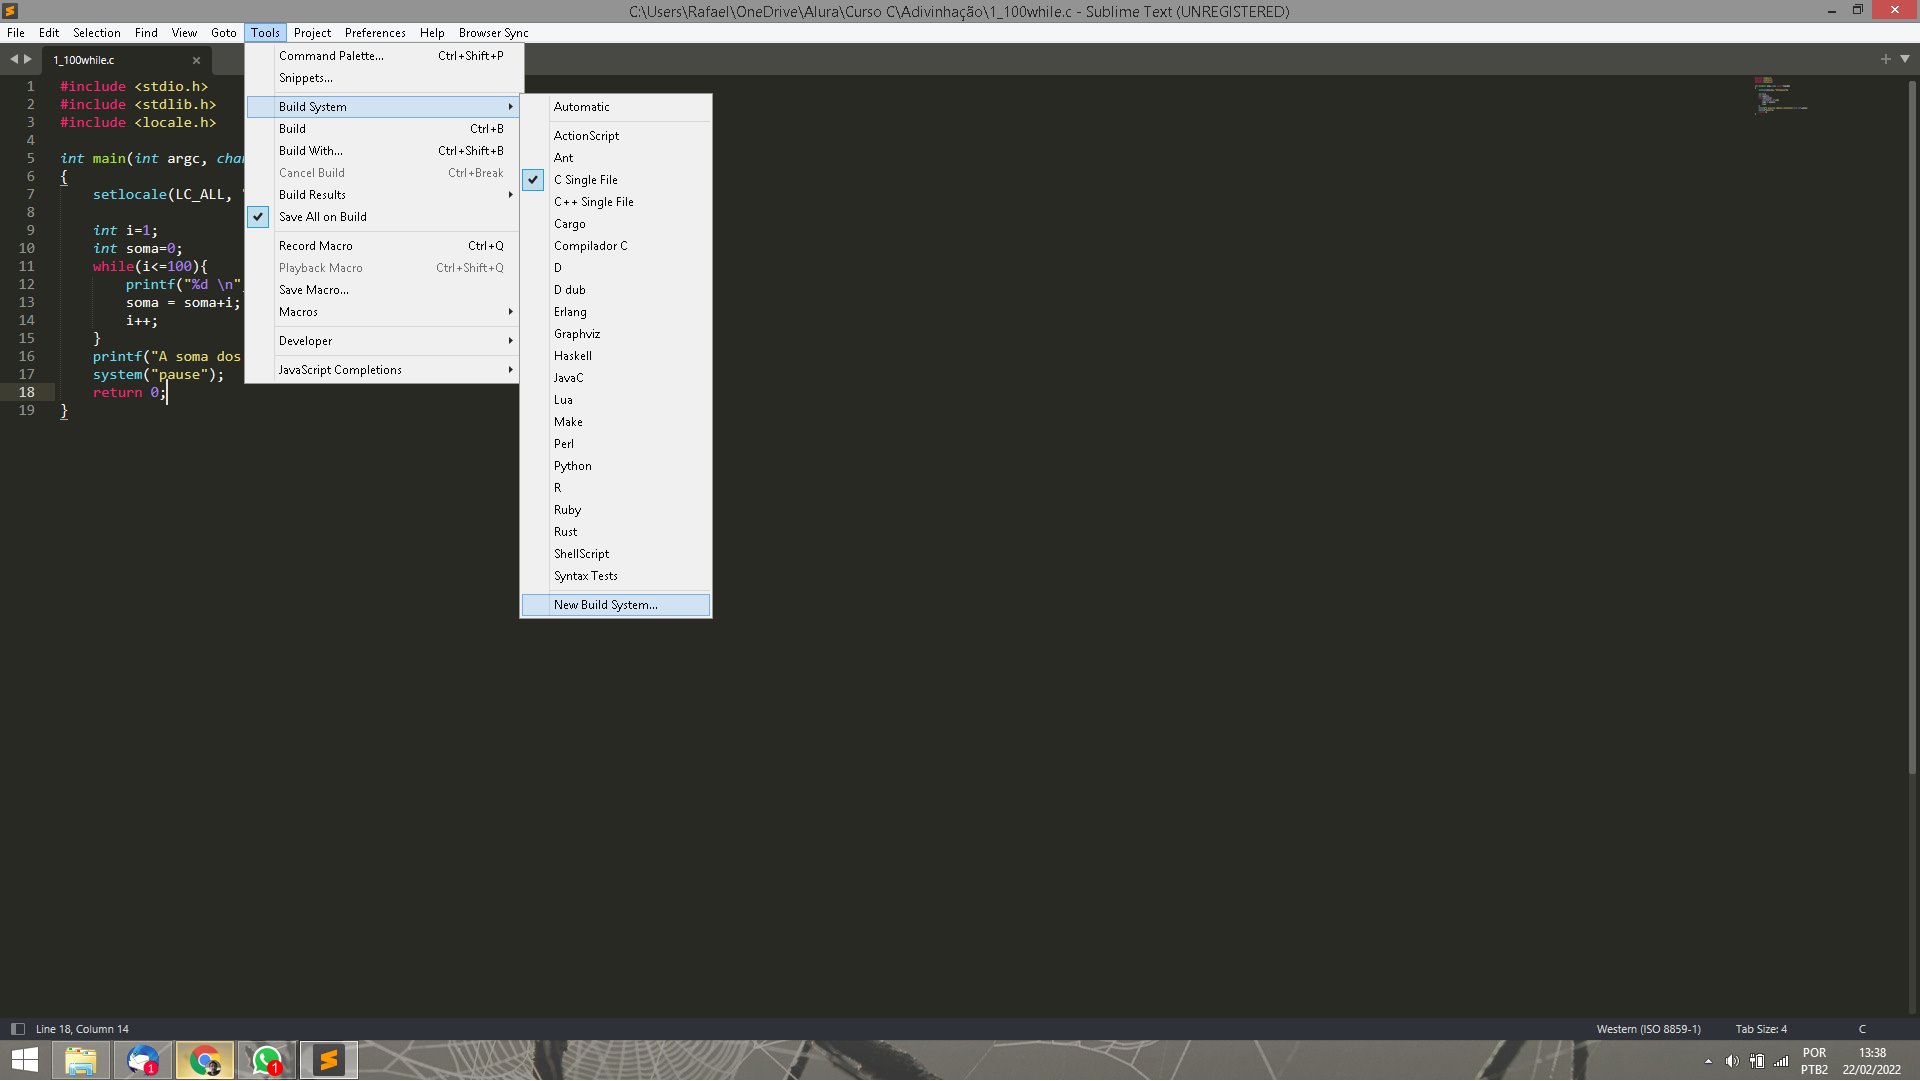The width and height of the screenshot is (1920, 1081).
Task: Select Haskell build system
Action: [616, 356]
